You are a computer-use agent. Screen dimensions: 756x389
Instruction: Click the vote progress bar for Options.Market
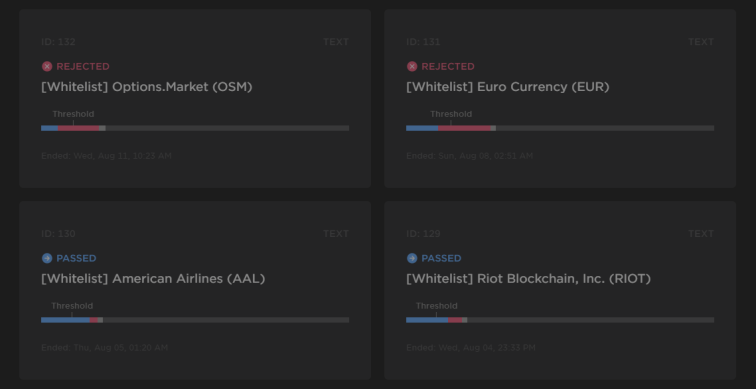195,128
